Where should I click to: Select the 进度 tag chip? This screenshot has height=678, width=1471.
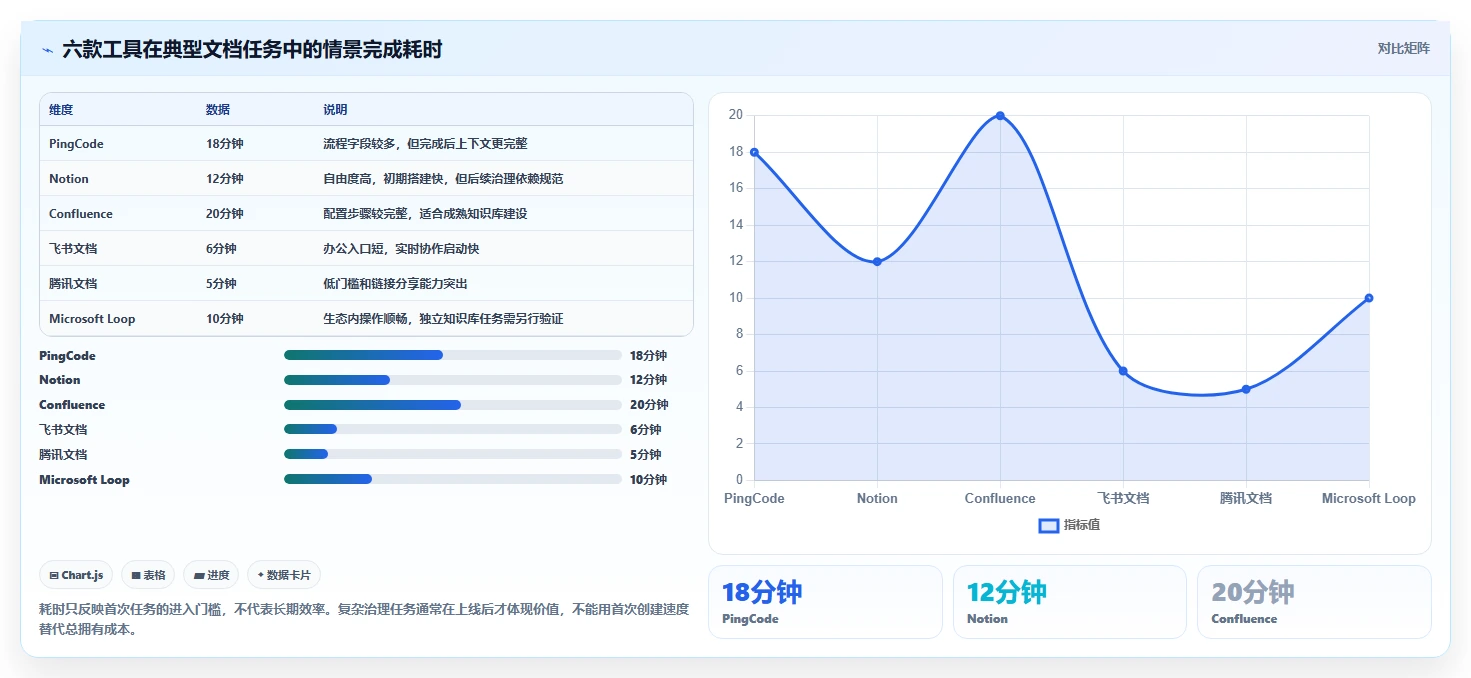(211, 575)
